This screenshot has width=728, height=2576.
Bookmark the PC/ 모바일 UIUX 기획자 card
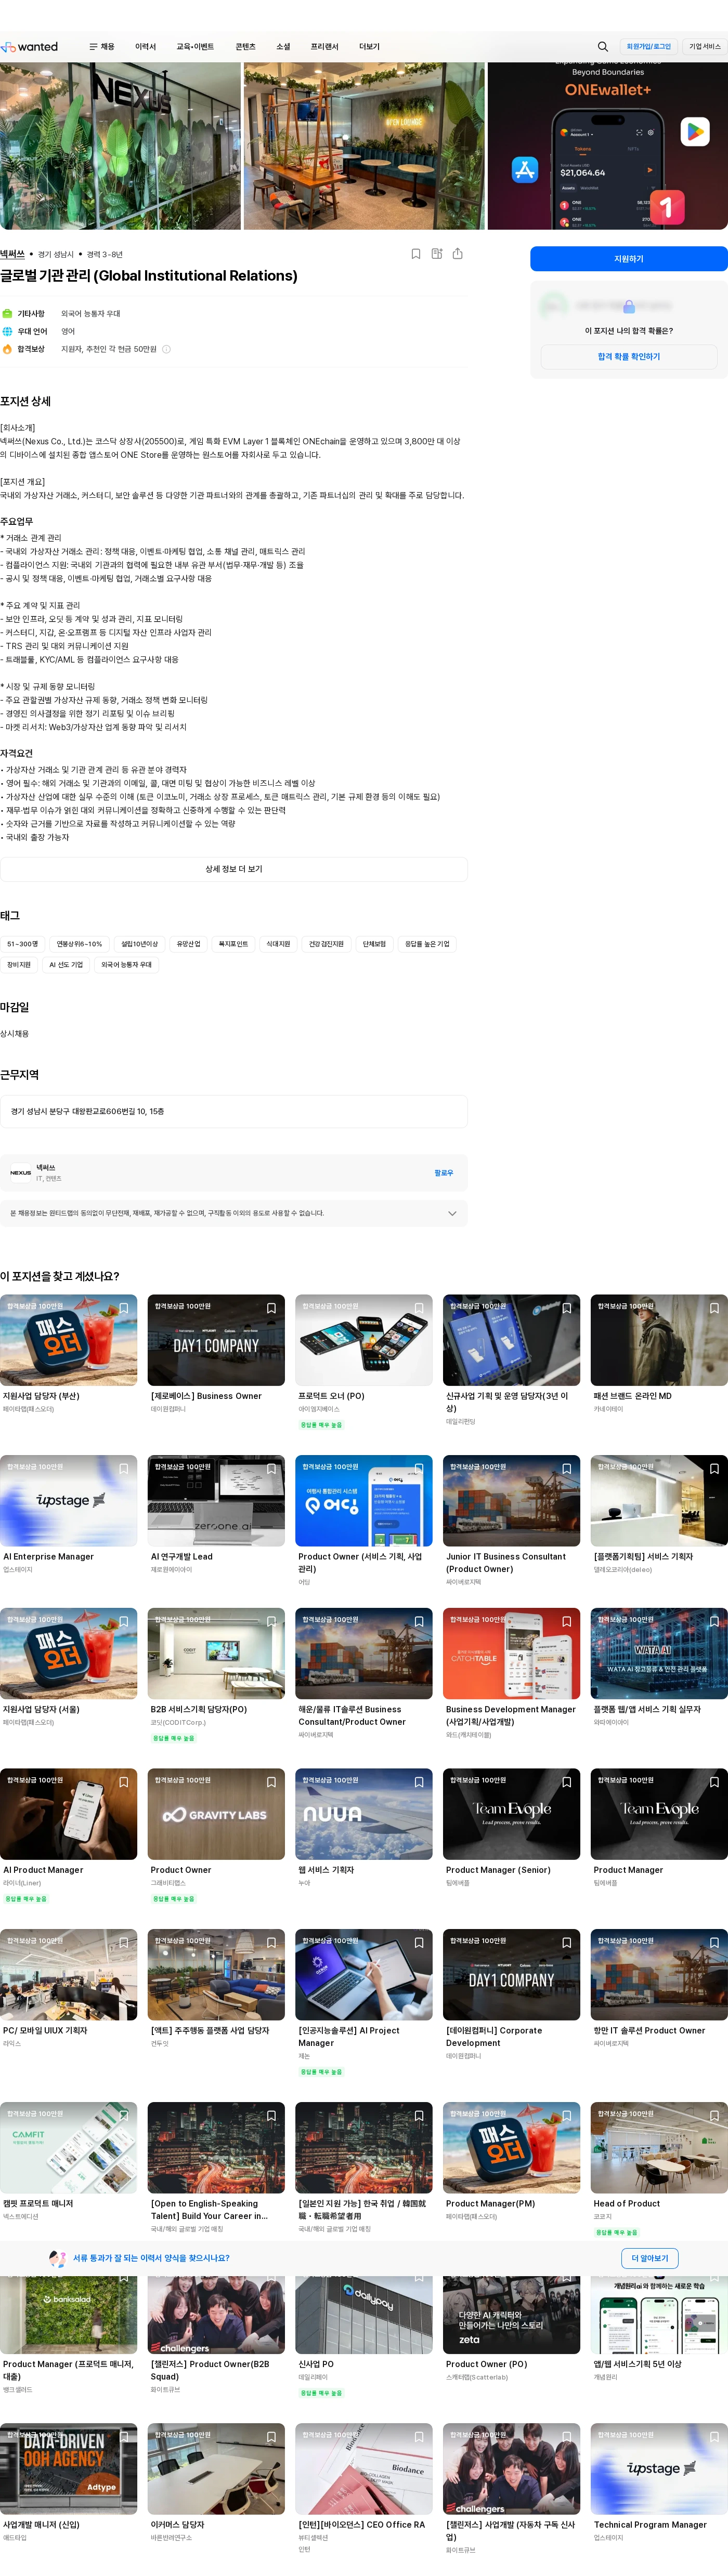click(x=124, y=1943)
